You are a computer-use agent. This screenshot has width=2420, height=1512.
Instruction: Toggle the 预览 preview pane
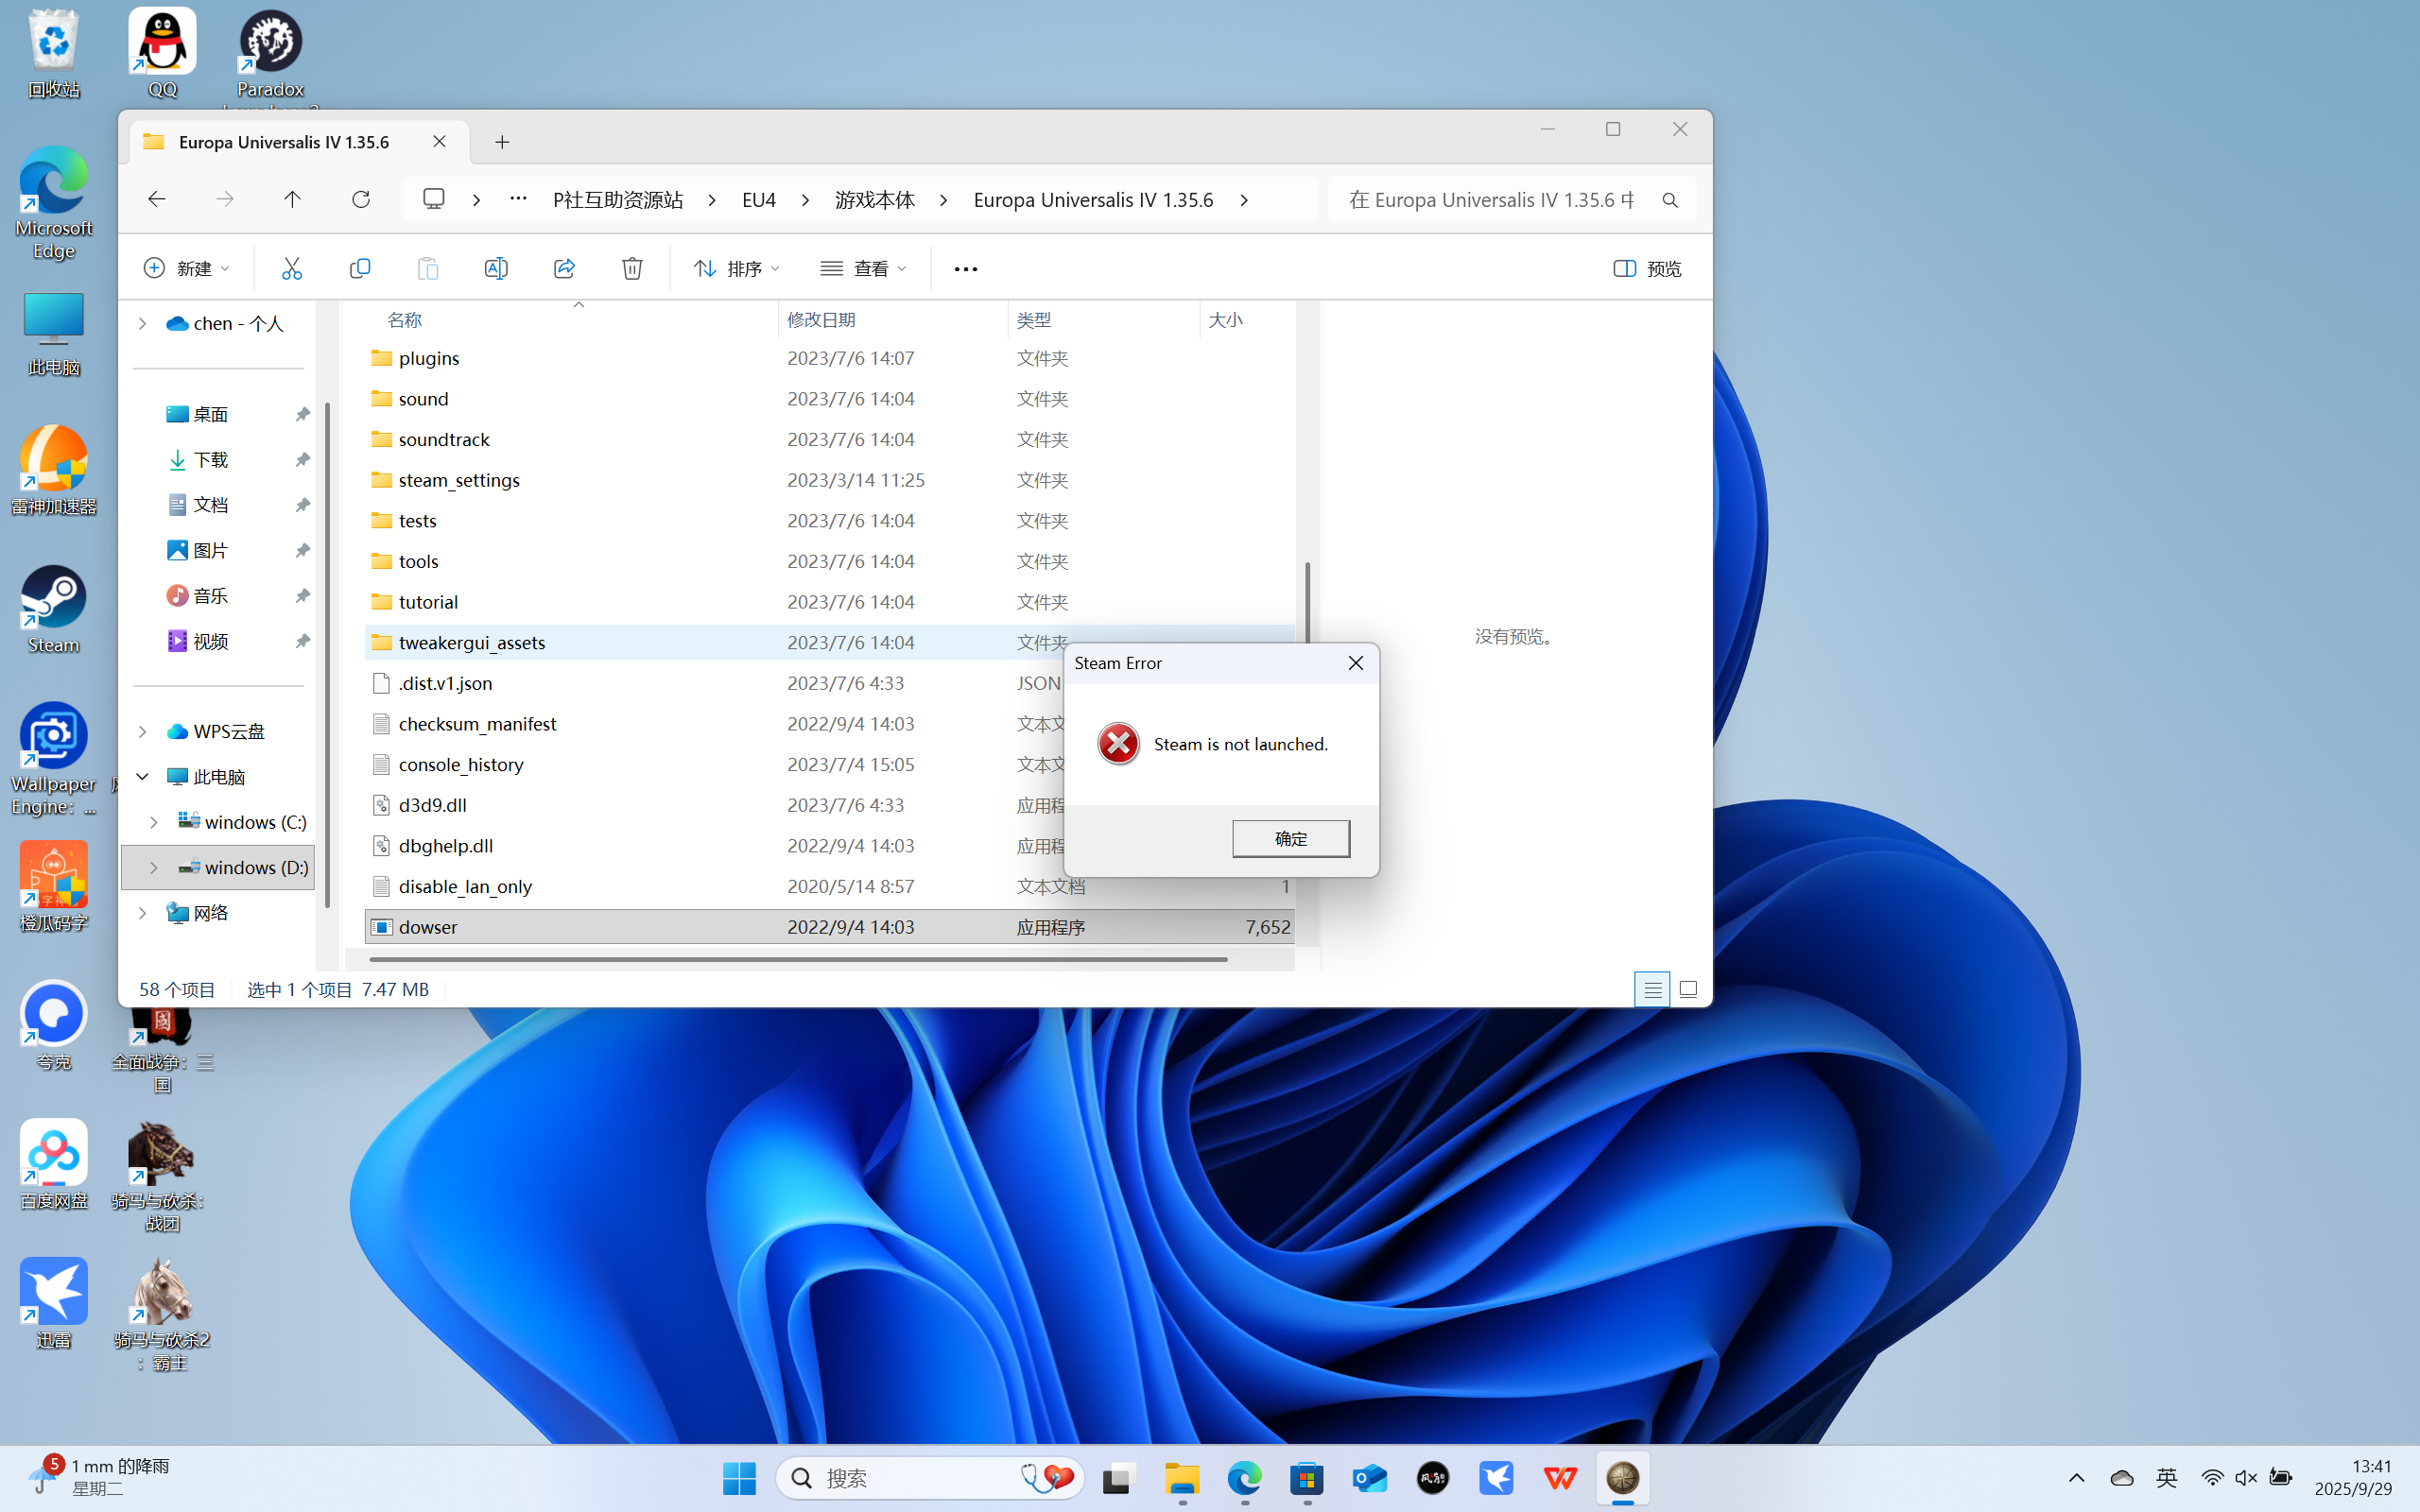(x=1647, y=268)
